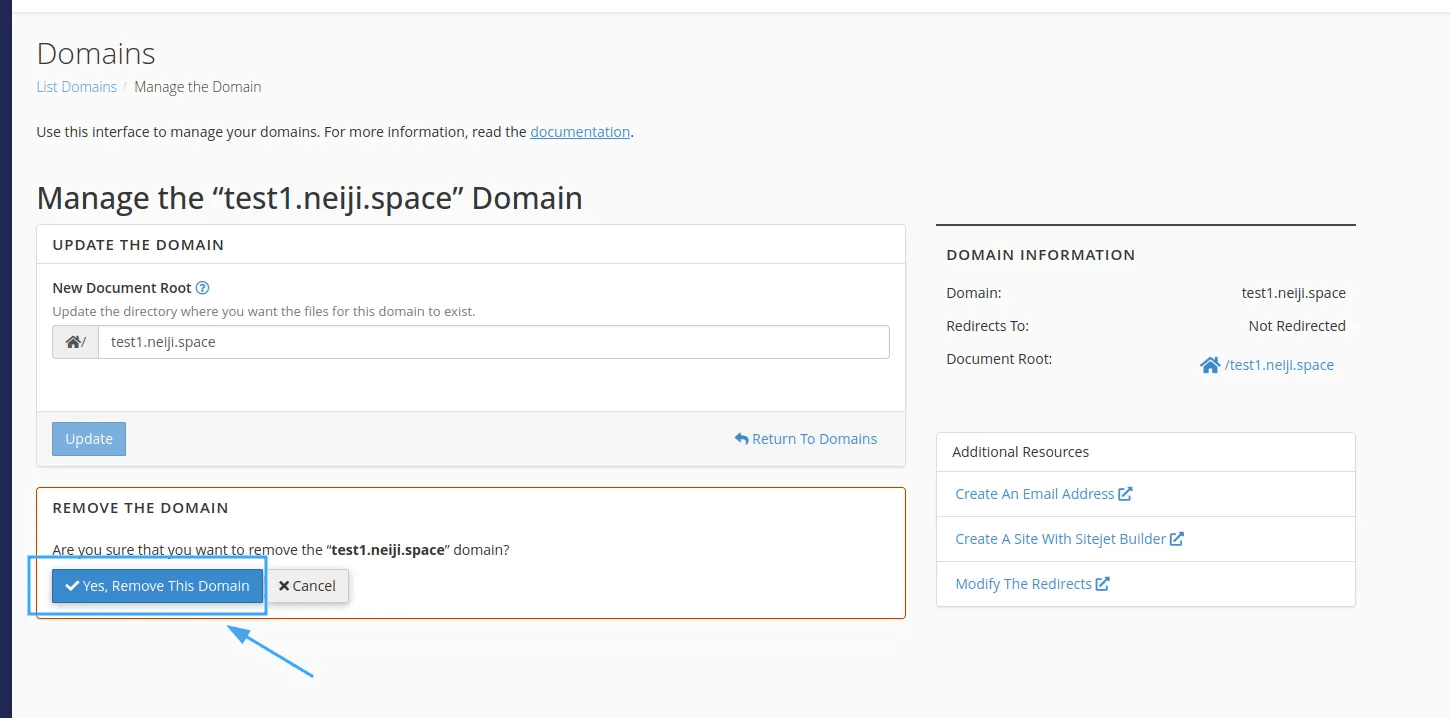Confirm with Yes, Remove This Domain
The image size is (1450, 718).
click(x=156, y=585)
